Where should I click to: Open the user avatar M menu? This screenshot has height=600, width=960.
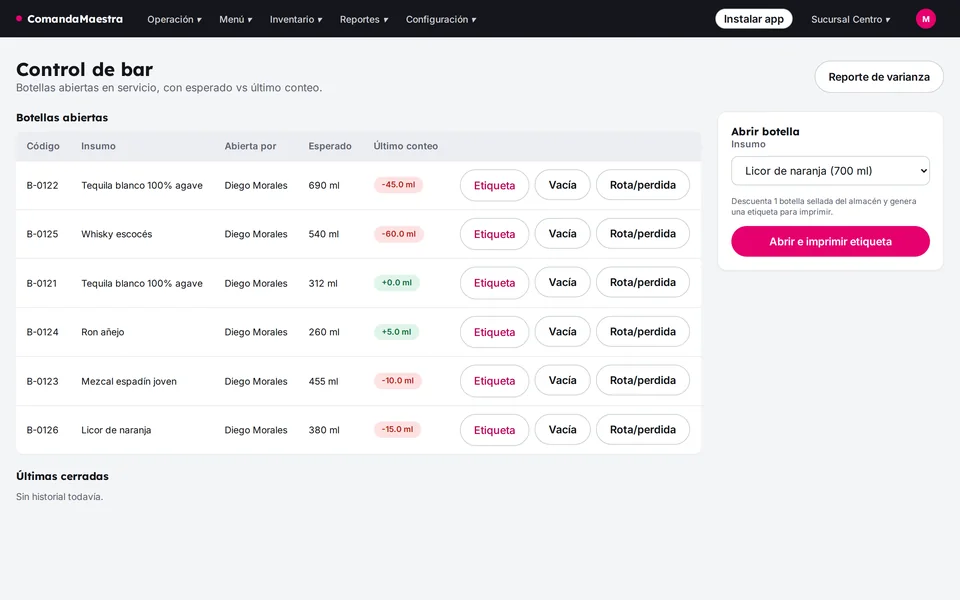coord(926,19)
